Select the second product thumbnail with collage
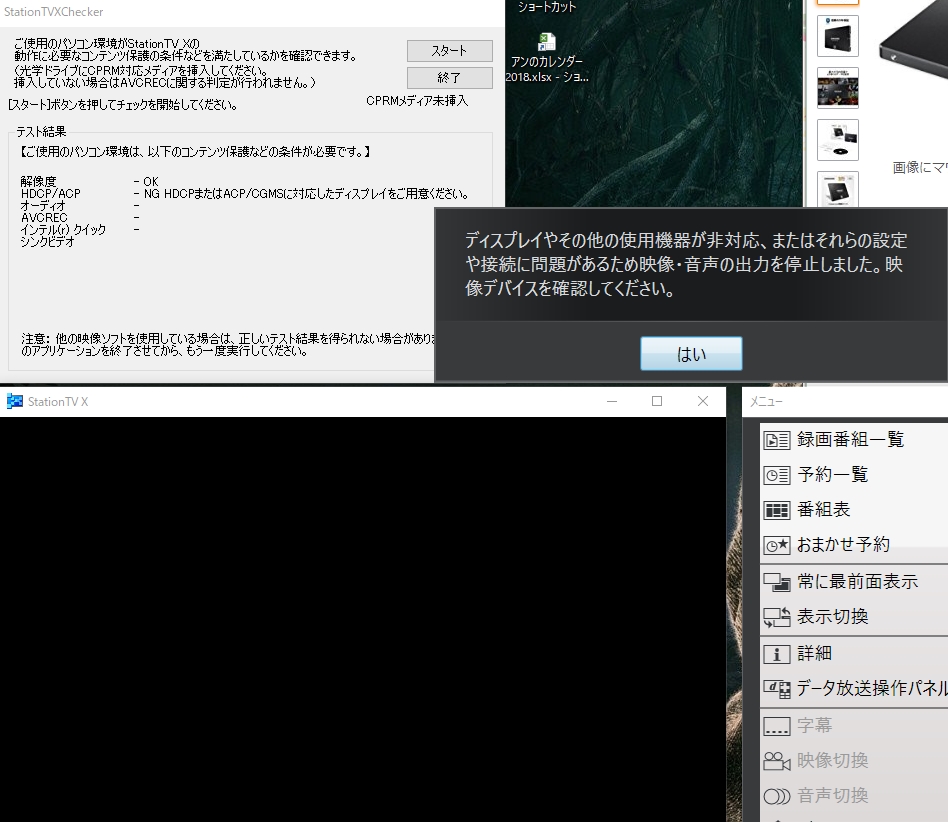 click(837, 88)
